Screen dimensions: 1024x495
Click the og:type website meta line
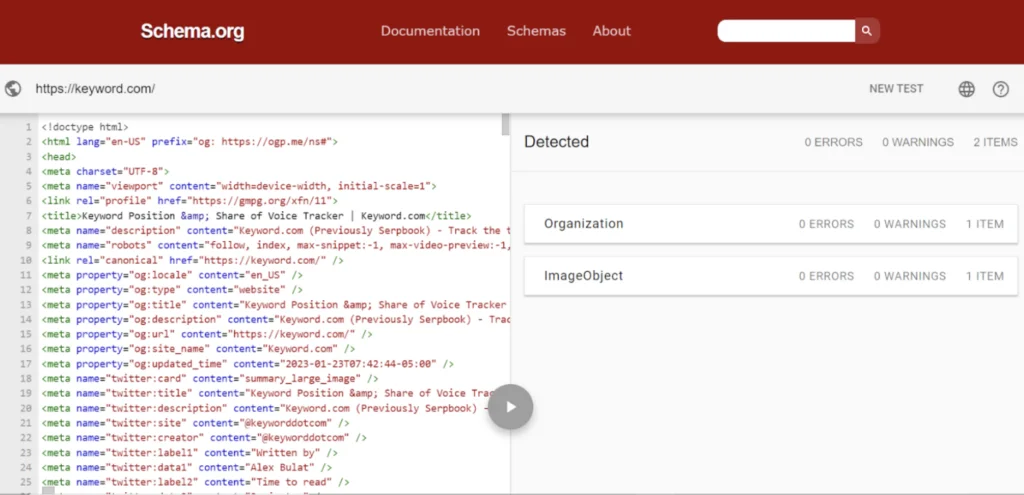(x=172, y=289)
